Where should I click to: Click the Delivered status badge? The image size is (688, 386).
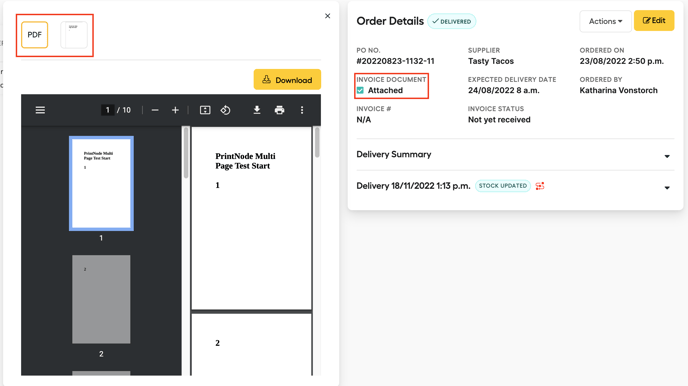click(x=452, y=21)
